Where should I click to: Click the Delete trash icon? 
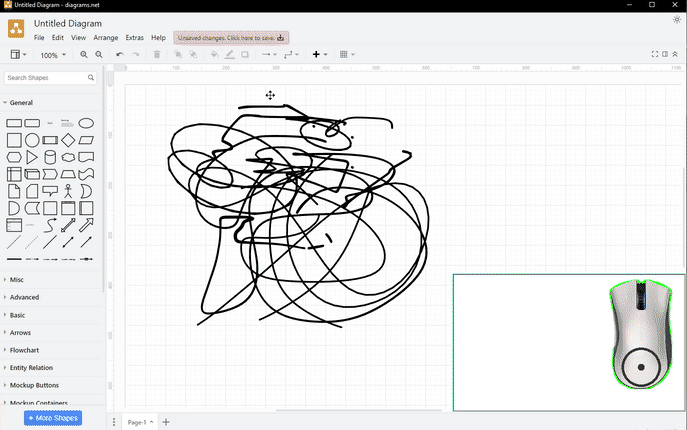pyautogui.click(x=157, y=54)
